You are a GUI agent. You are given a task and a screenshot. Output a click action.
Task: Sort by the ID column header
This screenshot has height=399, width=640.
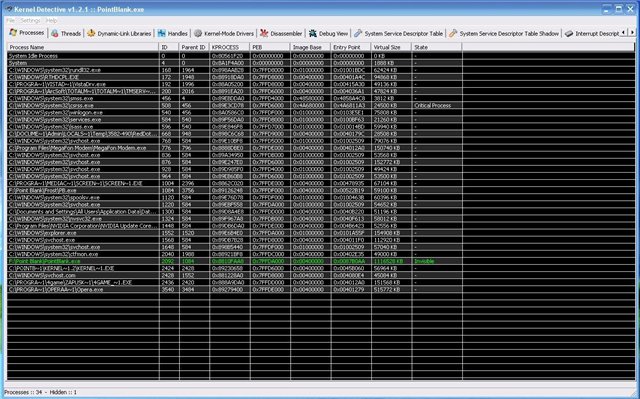tap(169, 47)
